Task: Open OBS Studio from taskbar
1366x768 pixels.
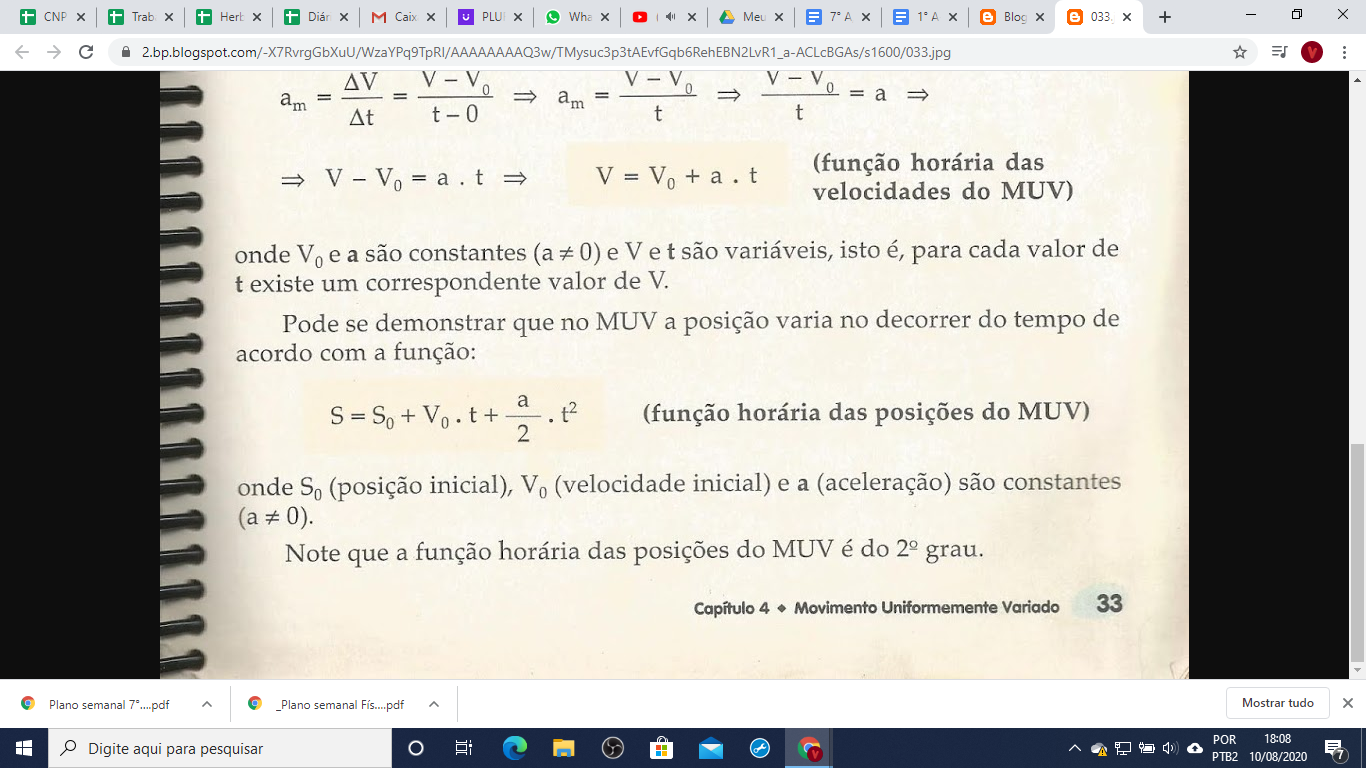Action: click(x=613, y=748)
